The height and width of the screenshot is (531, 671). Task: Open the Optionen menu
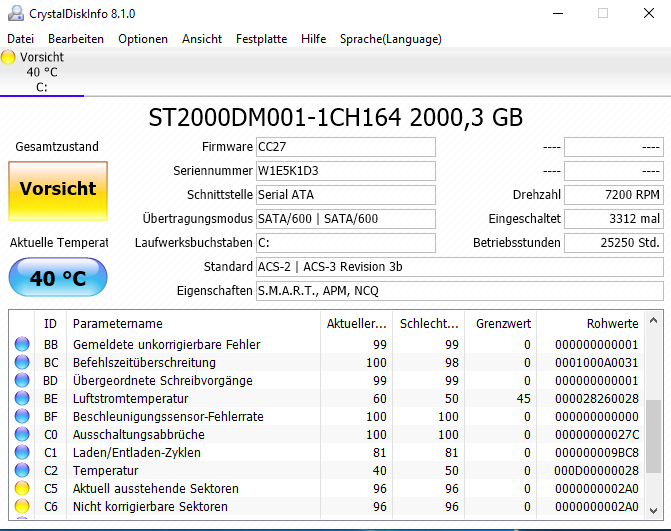click(x=143, y=39)
